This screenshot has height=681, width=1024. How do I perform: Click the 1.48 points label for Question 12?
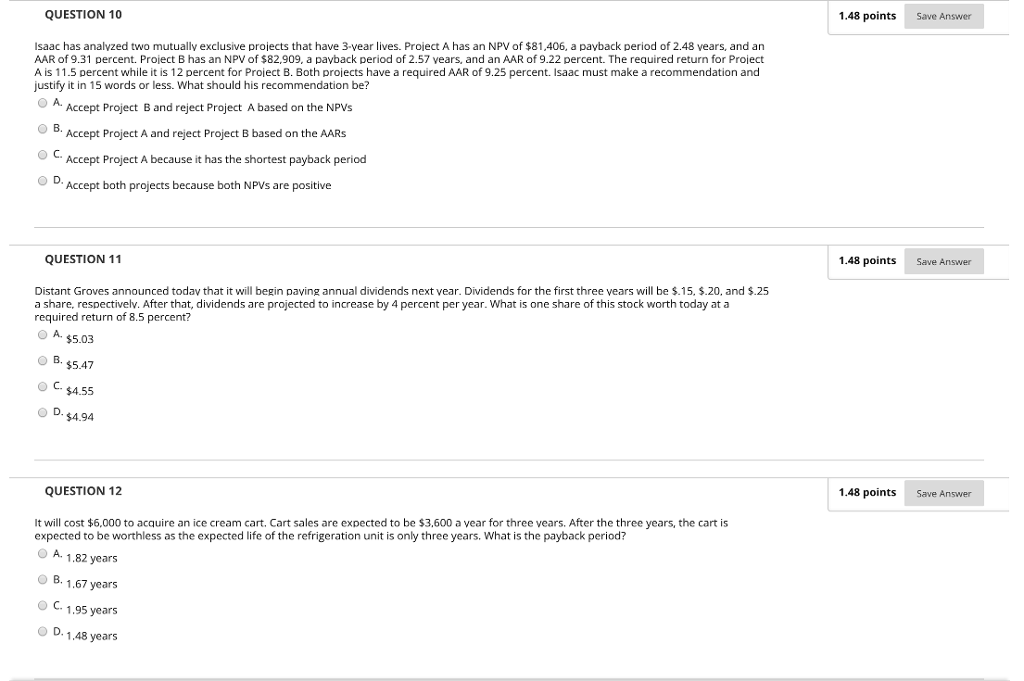[x=865, y=491]
